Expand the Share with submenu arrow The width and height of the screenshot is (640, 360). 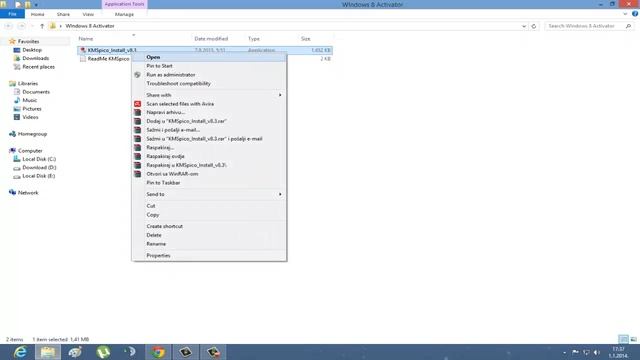(280, 95)
